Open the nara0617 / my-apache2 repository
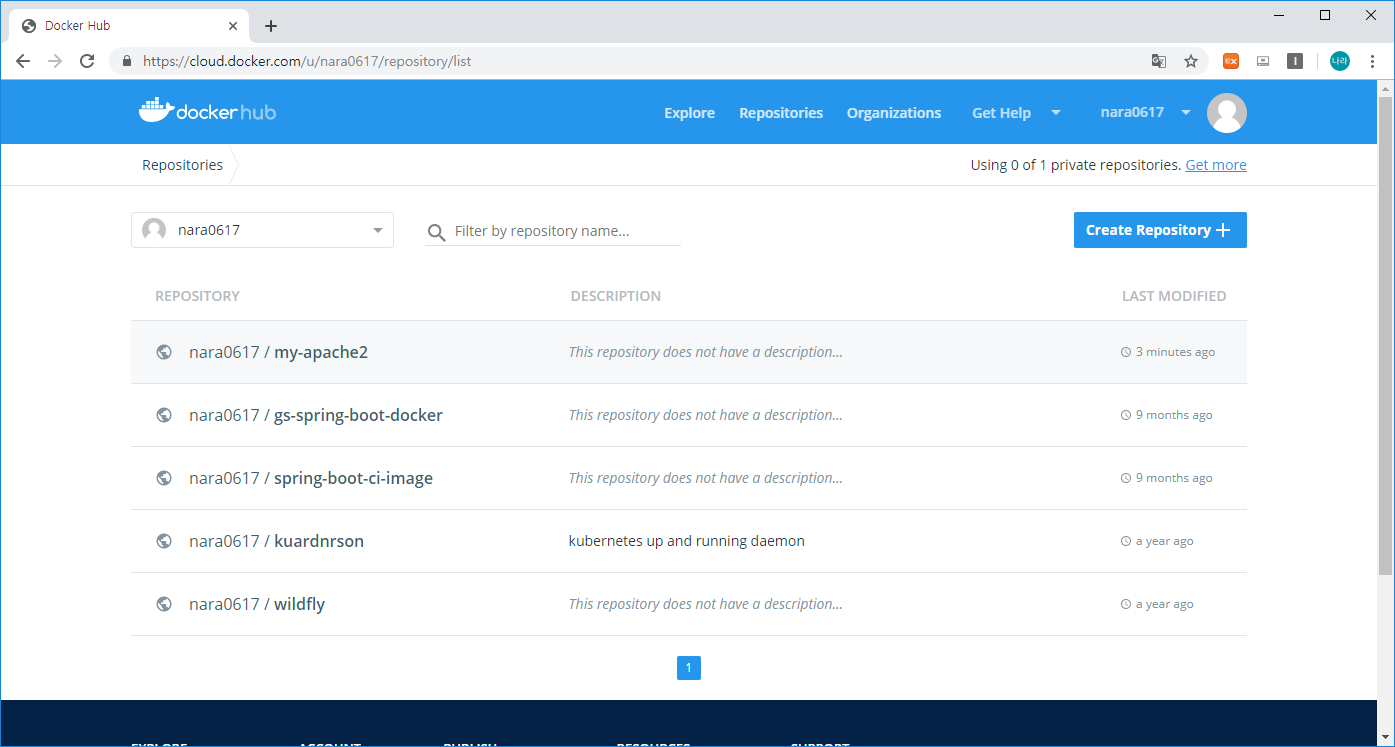Image resolution: width=1395 pixels, height=747 pixels. point(278,352)
